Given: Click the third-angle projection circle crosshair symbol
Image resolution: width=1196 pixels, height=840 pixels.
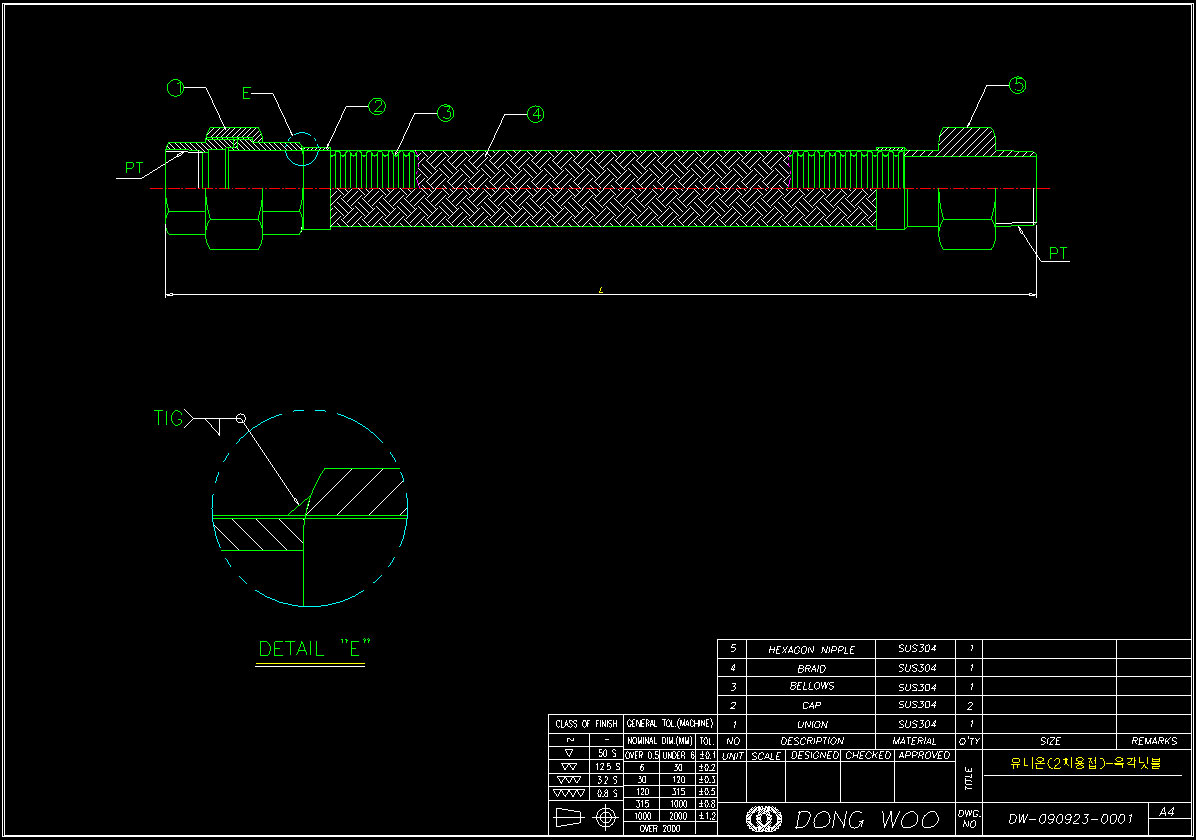Looking at the screenshot, I should (x=606, y=818).
